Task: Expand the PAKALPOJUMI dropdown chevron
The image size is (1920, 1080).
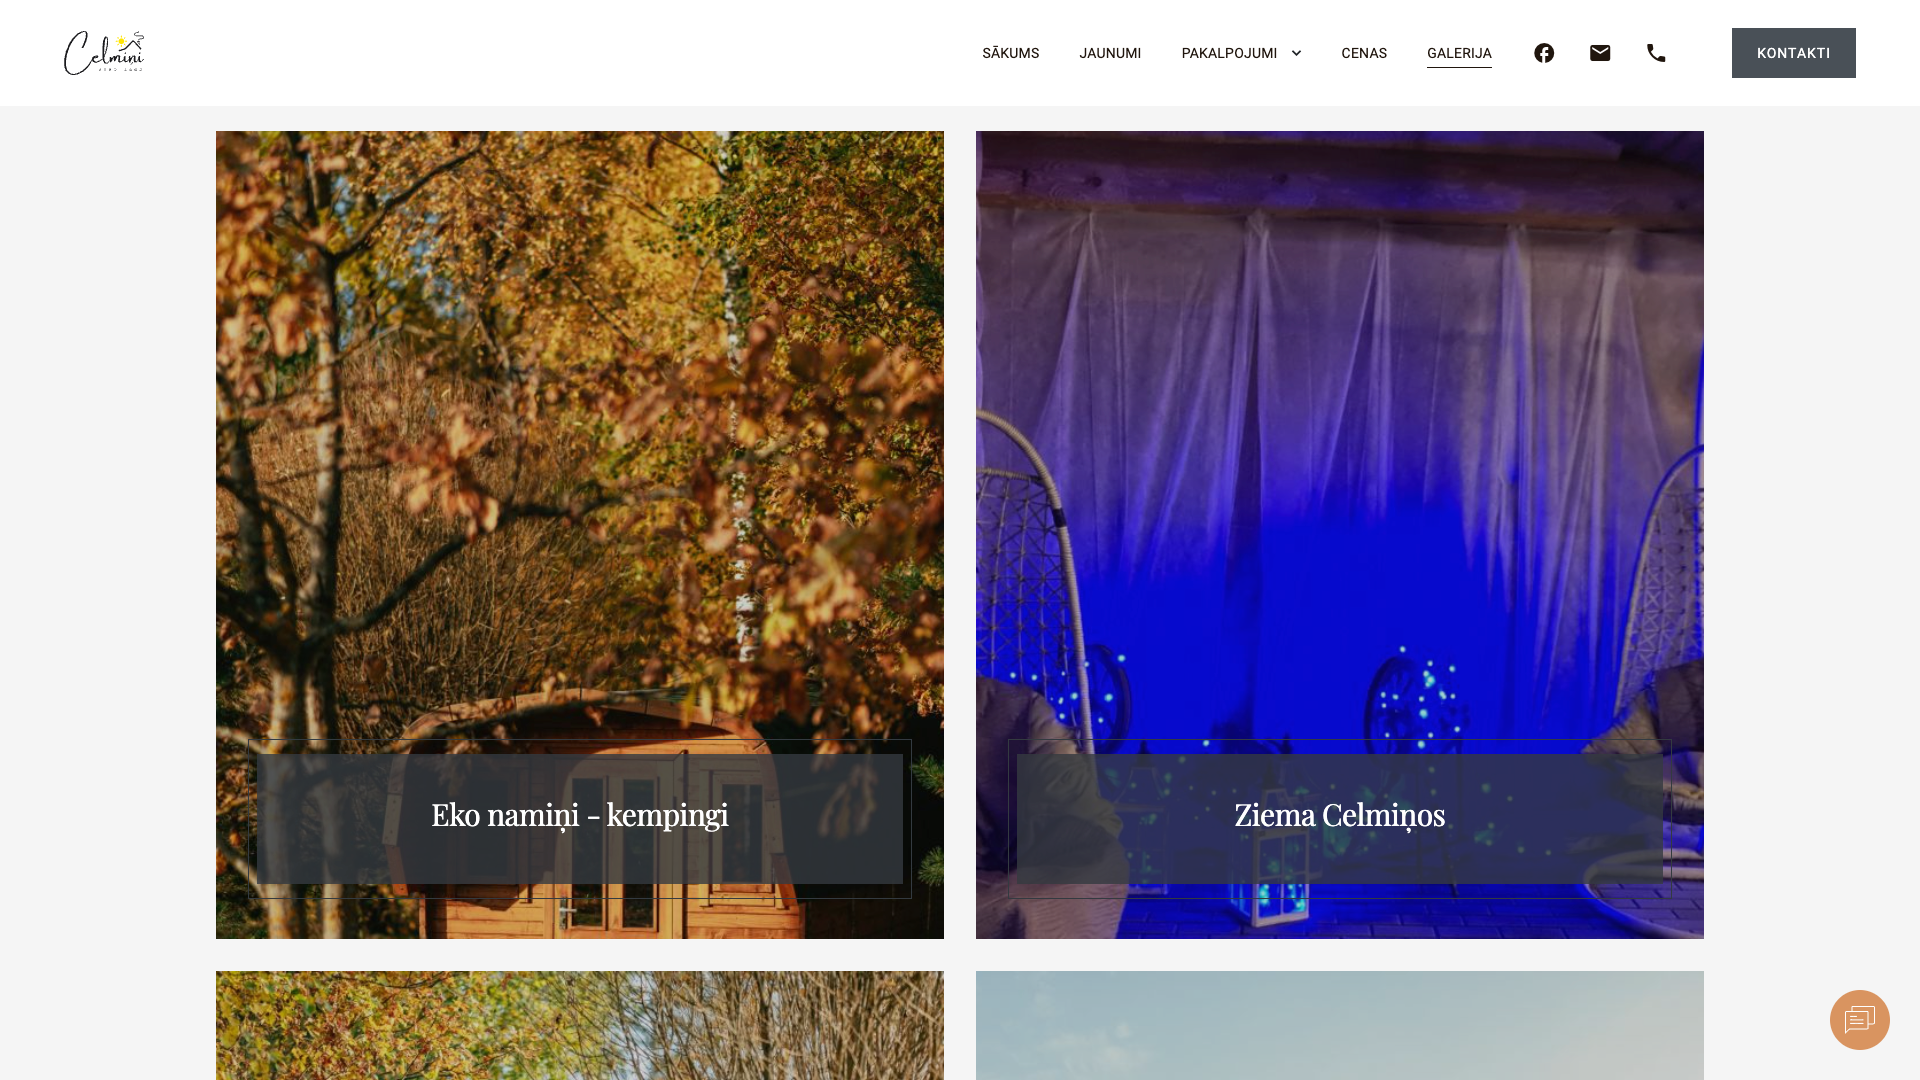Action: pyautogui.click(x=1296, y=53)
